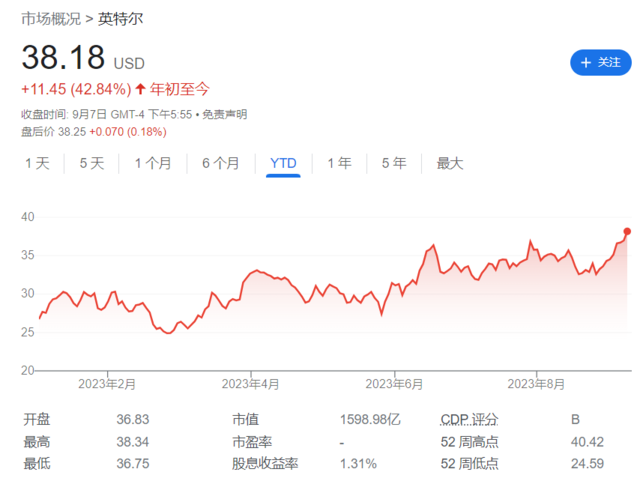Click 英特尔 in the breadcrumb
The width and height of the screenshot is (640, 487).
tap(120, 19)
